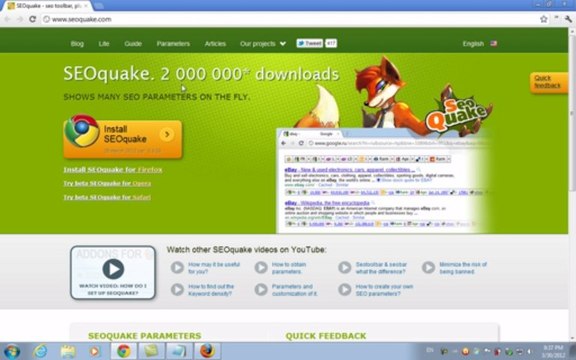The image size is (576, 360).
Task: Play 'How to find out the Keyword density?' icon
Action: [x=177, y=289]
